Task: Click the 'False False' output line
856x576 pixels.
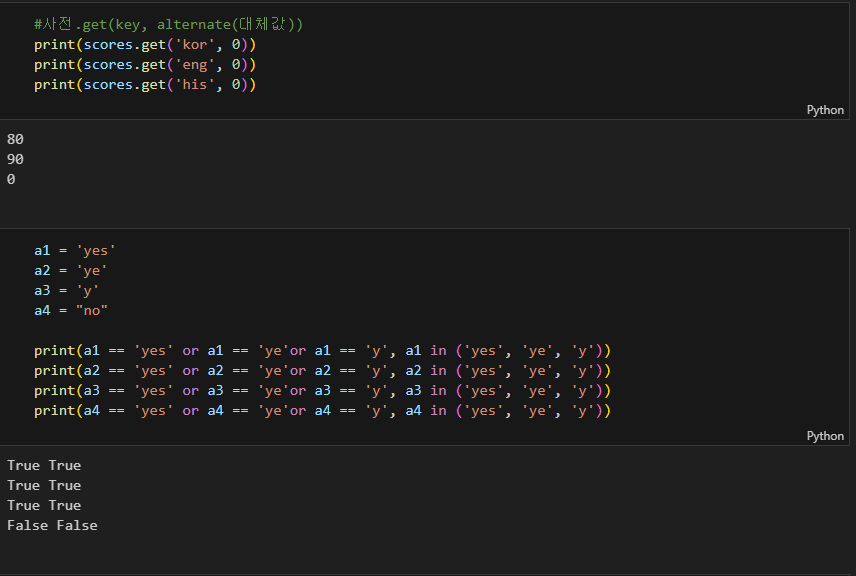Action: click(52, 525)
